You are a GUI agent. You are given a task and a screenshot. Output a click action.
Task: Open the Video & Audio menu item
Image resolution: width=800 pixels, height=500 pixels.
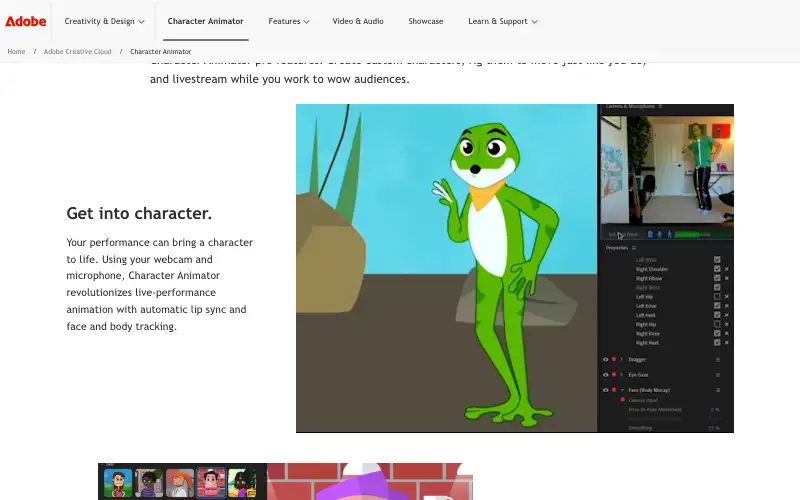[358, 21]
